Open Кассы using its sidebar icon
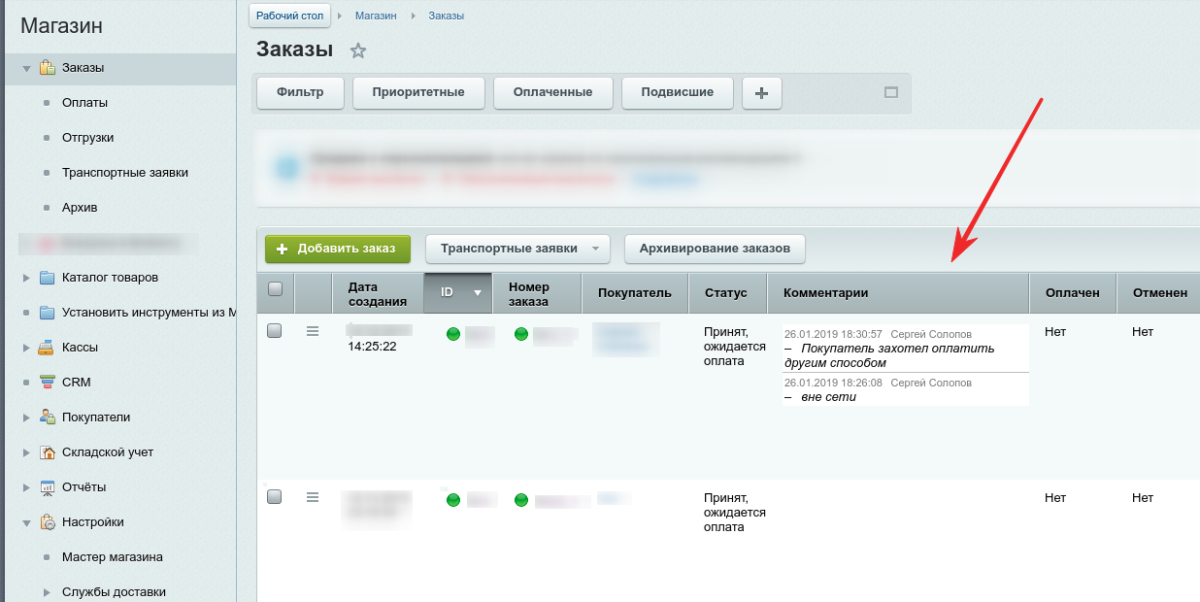The width and height of the screenshot is (1200, 602). 46,347
